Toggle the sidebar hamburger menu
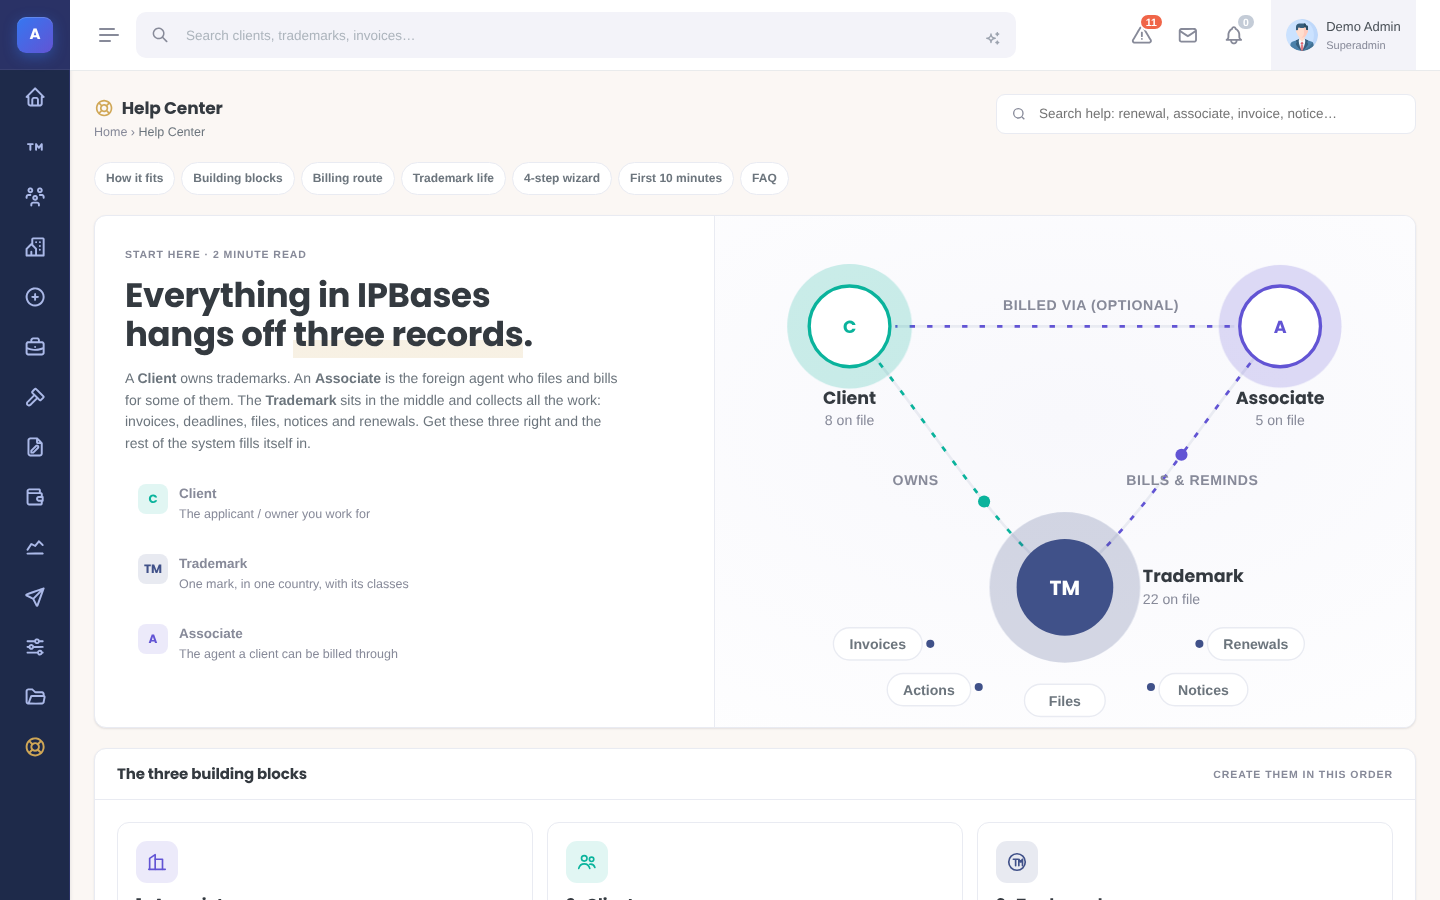1440x900 pixels. (x=109, y=35)
